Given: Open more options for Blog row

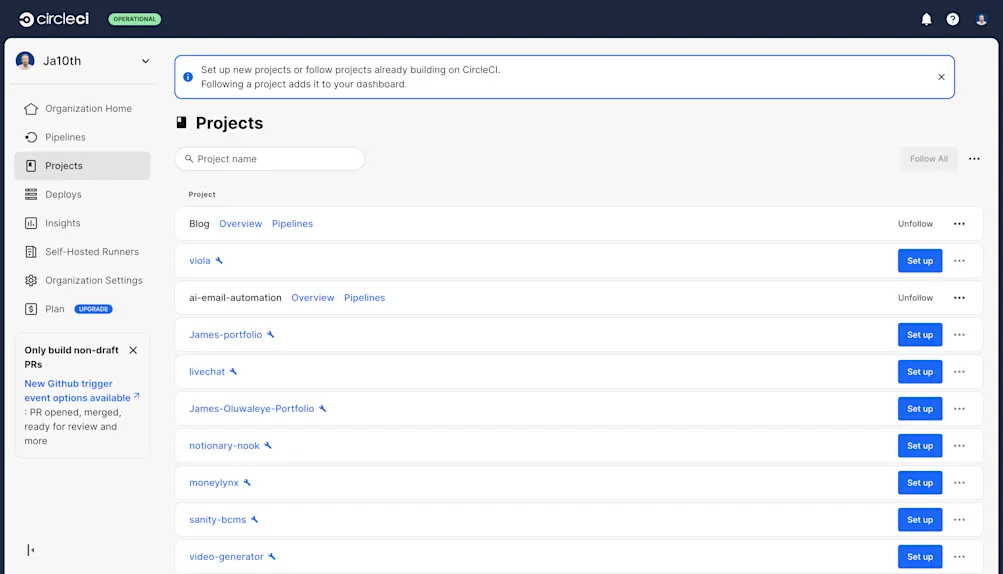Looking at the screenshot, I should pos(960,224).
